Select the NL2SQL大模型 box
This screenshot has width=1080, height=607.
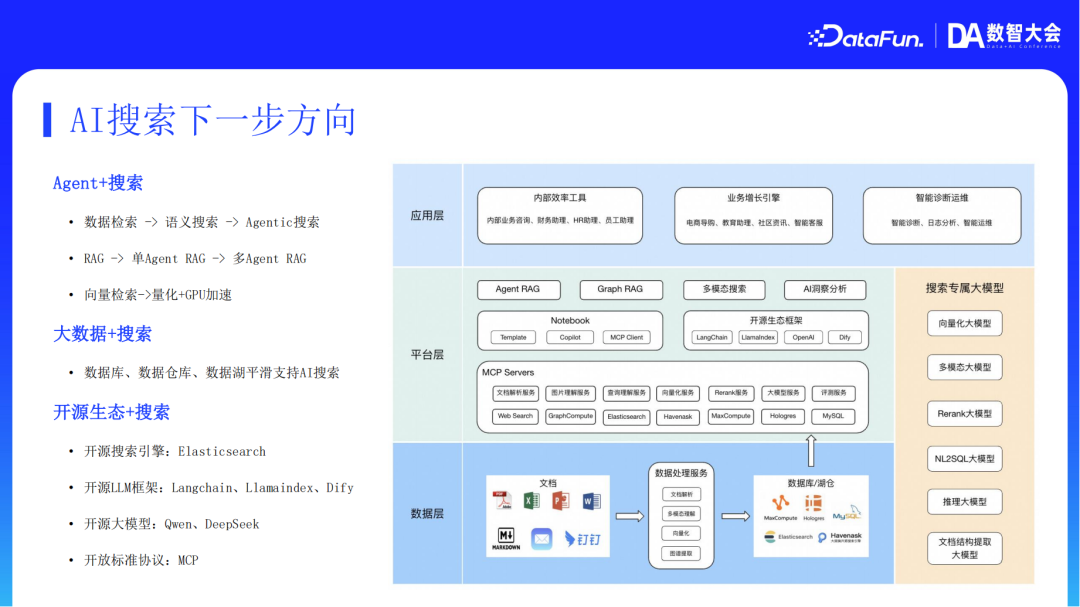click(964, 458)
